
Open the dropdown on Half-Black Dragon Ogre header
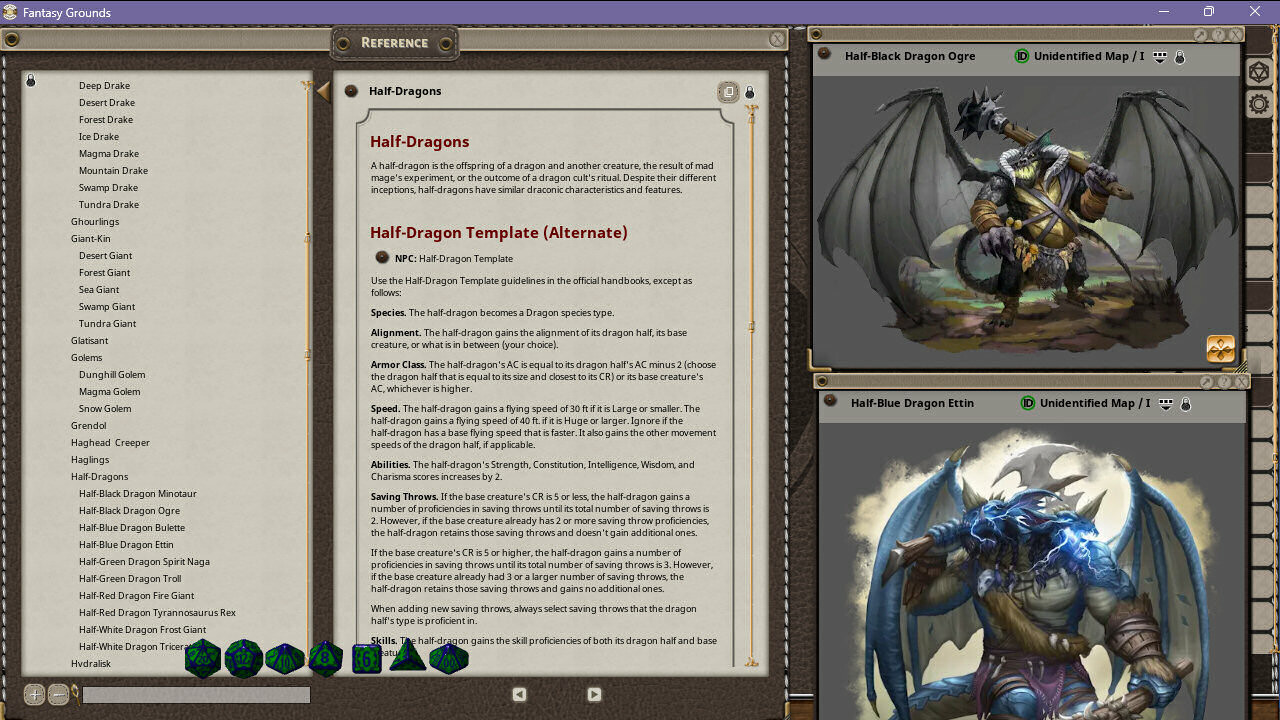click(1160, 57)
